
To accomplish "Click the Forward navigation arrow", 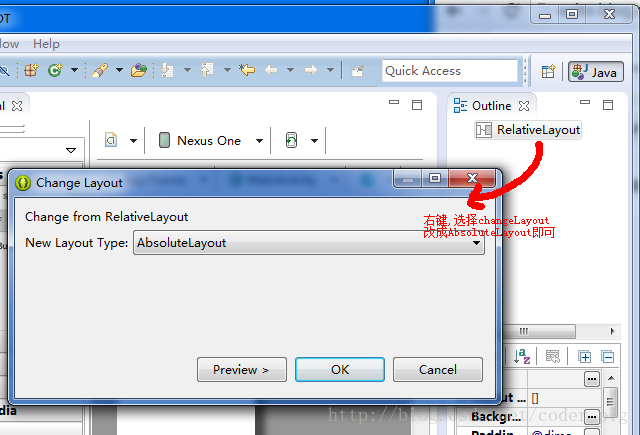I will pos(311,70).
